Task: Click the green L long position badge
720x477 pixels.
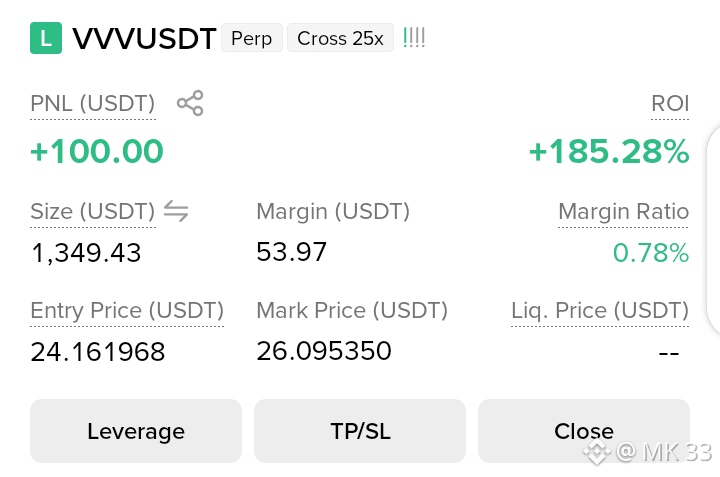Action: click(46, 38)
